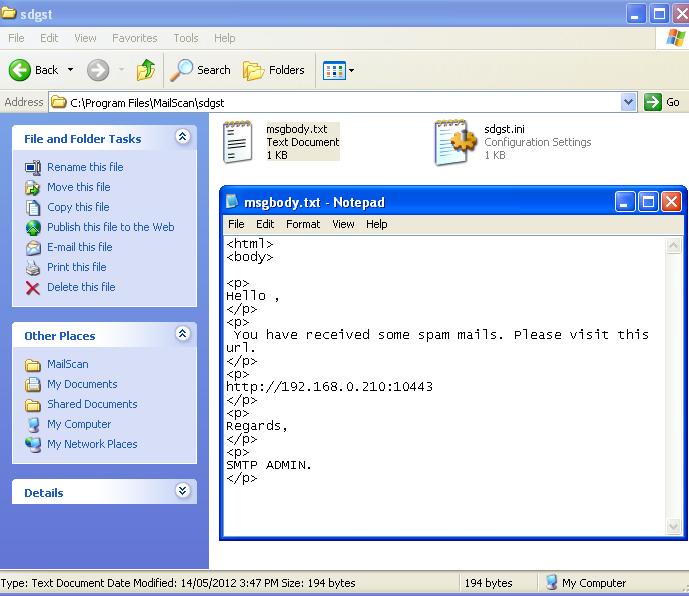Click the Copy this file link

click(x=78, y=207)
